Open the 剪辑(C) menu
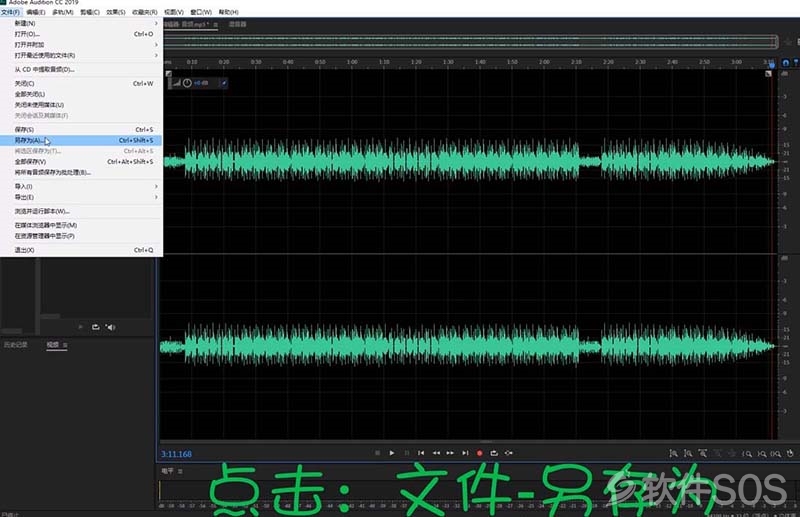The height and width of the screenshot is (517, 800). click(90, 12)
